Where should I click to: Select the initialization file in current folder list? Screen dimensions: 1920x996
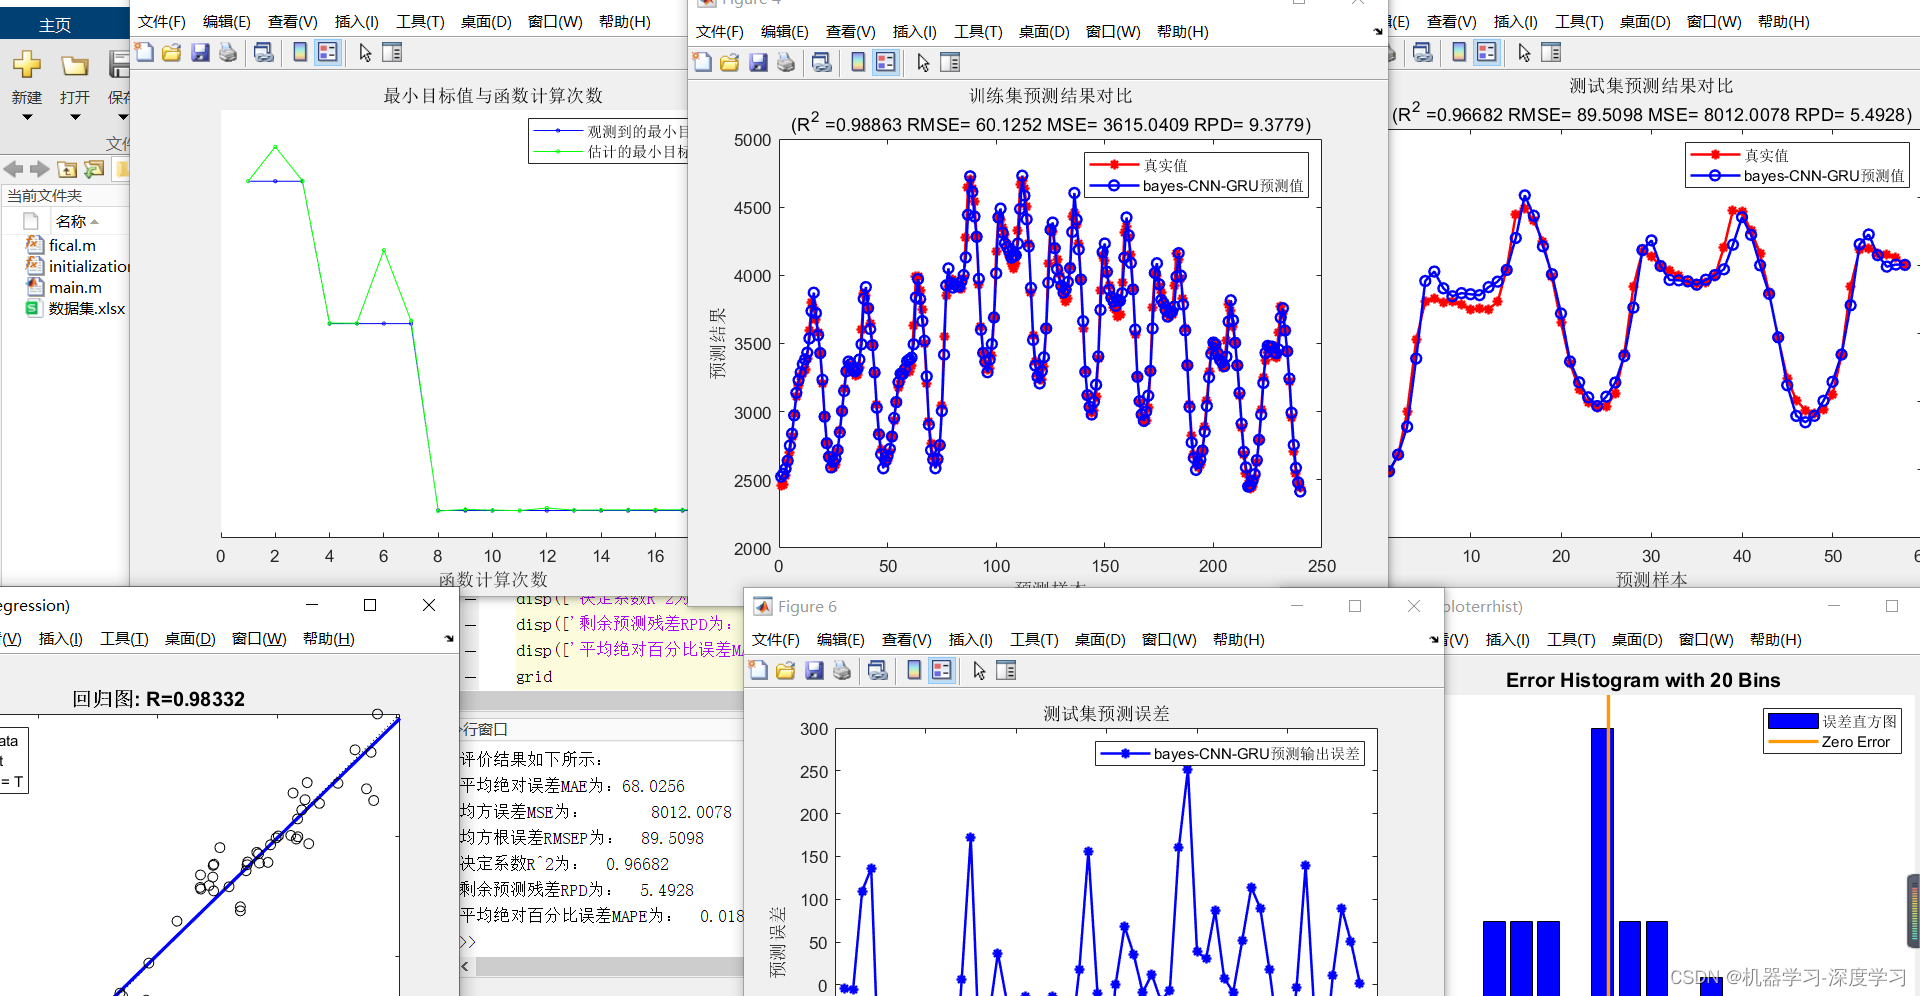[78, 266]
